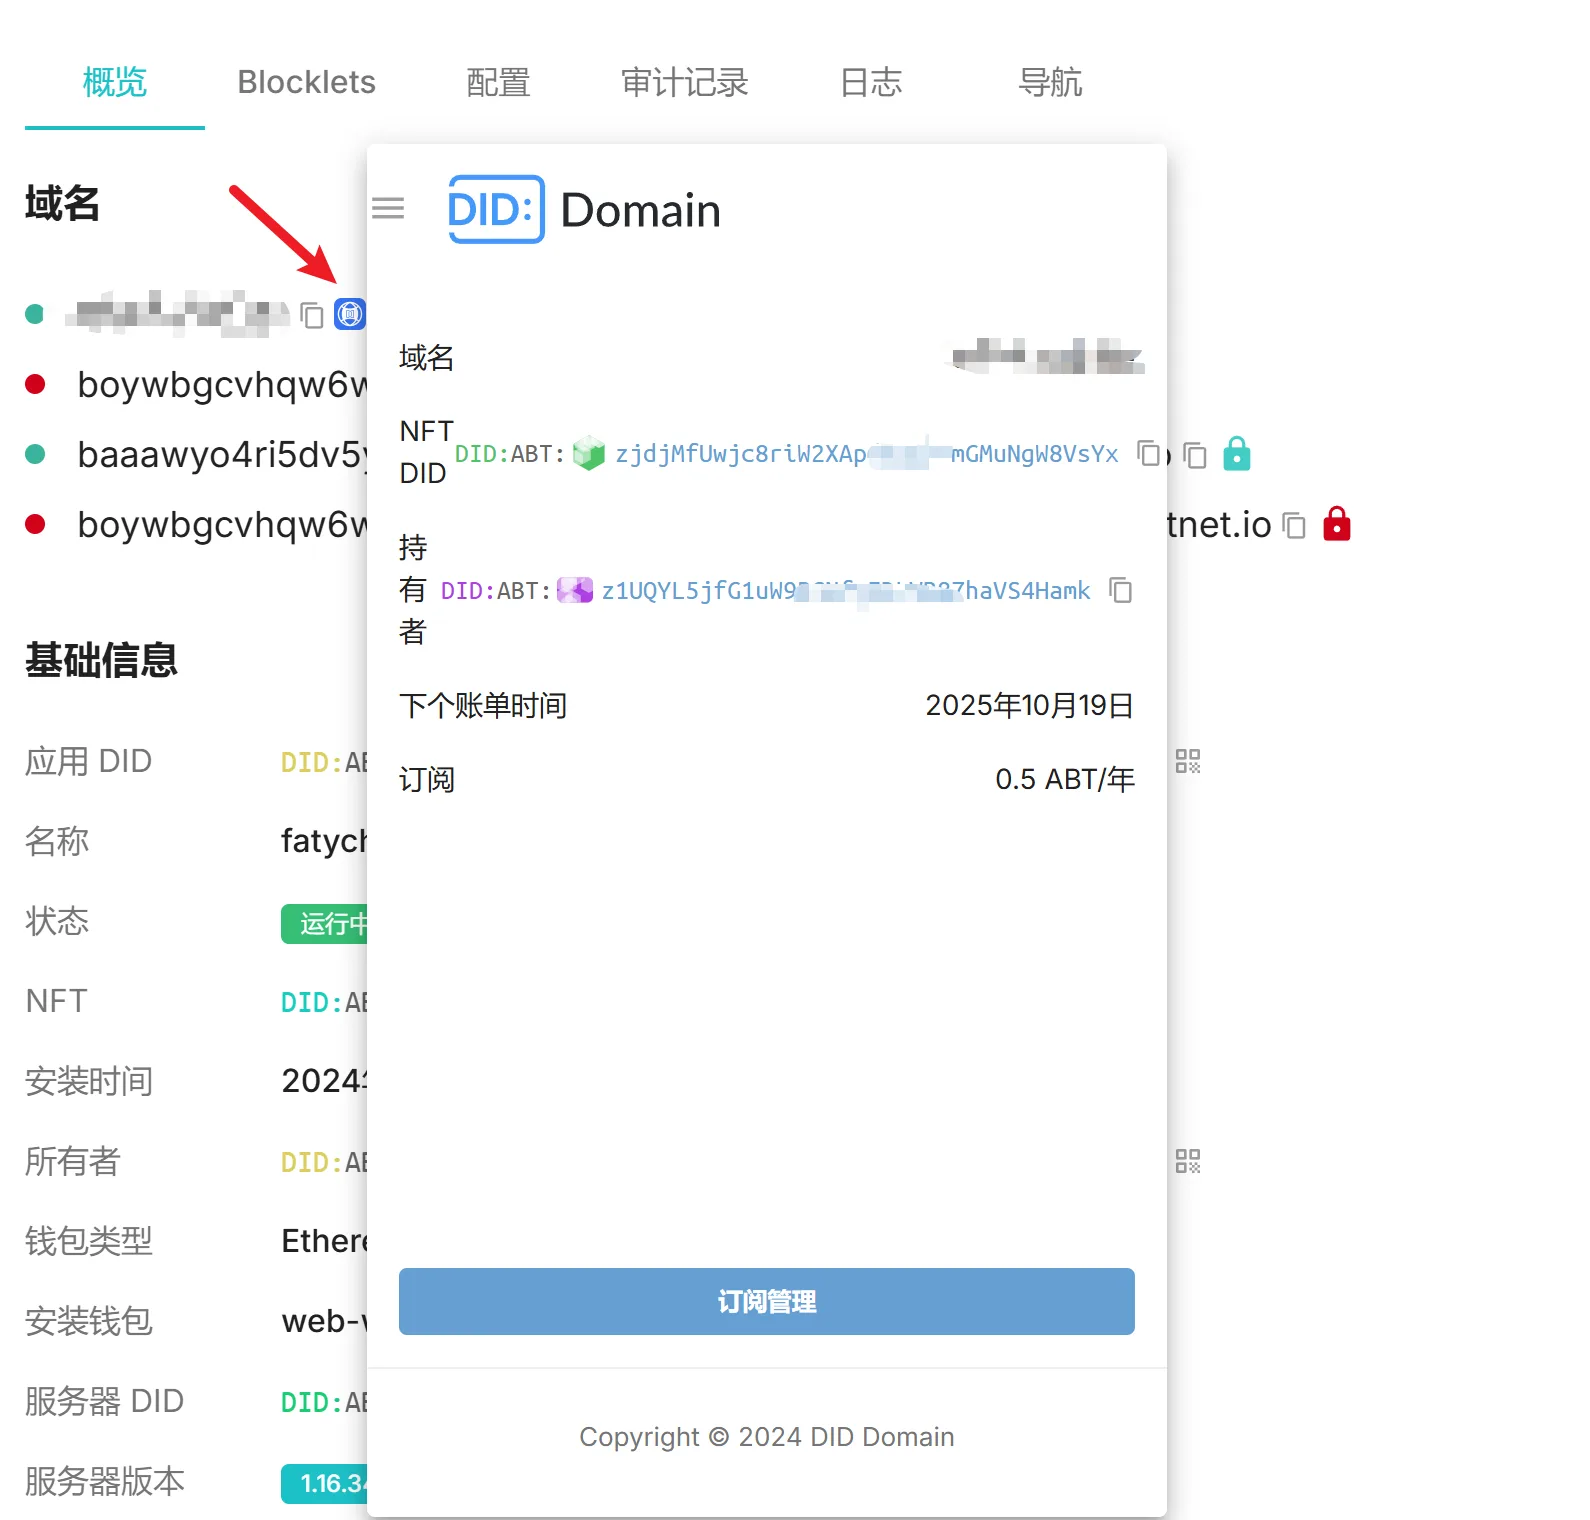Click the green cube avatar of the NFT DID
The width and height of the screenshot is (1590, 1520).
589,454
